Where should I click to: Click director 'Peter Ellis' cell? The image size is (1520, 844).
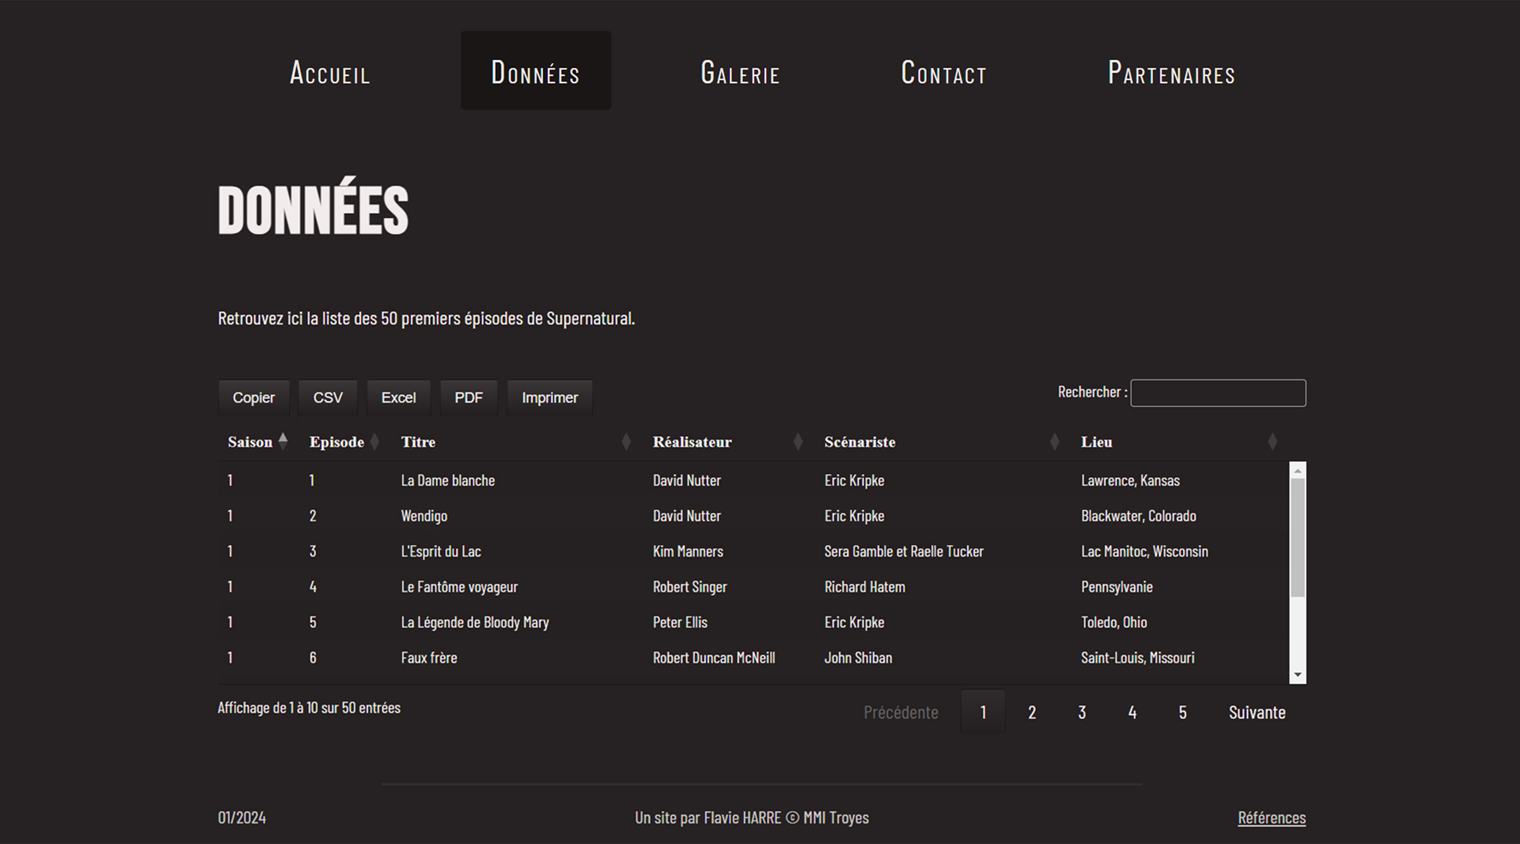pyautogui.click(x=680, y=622)
